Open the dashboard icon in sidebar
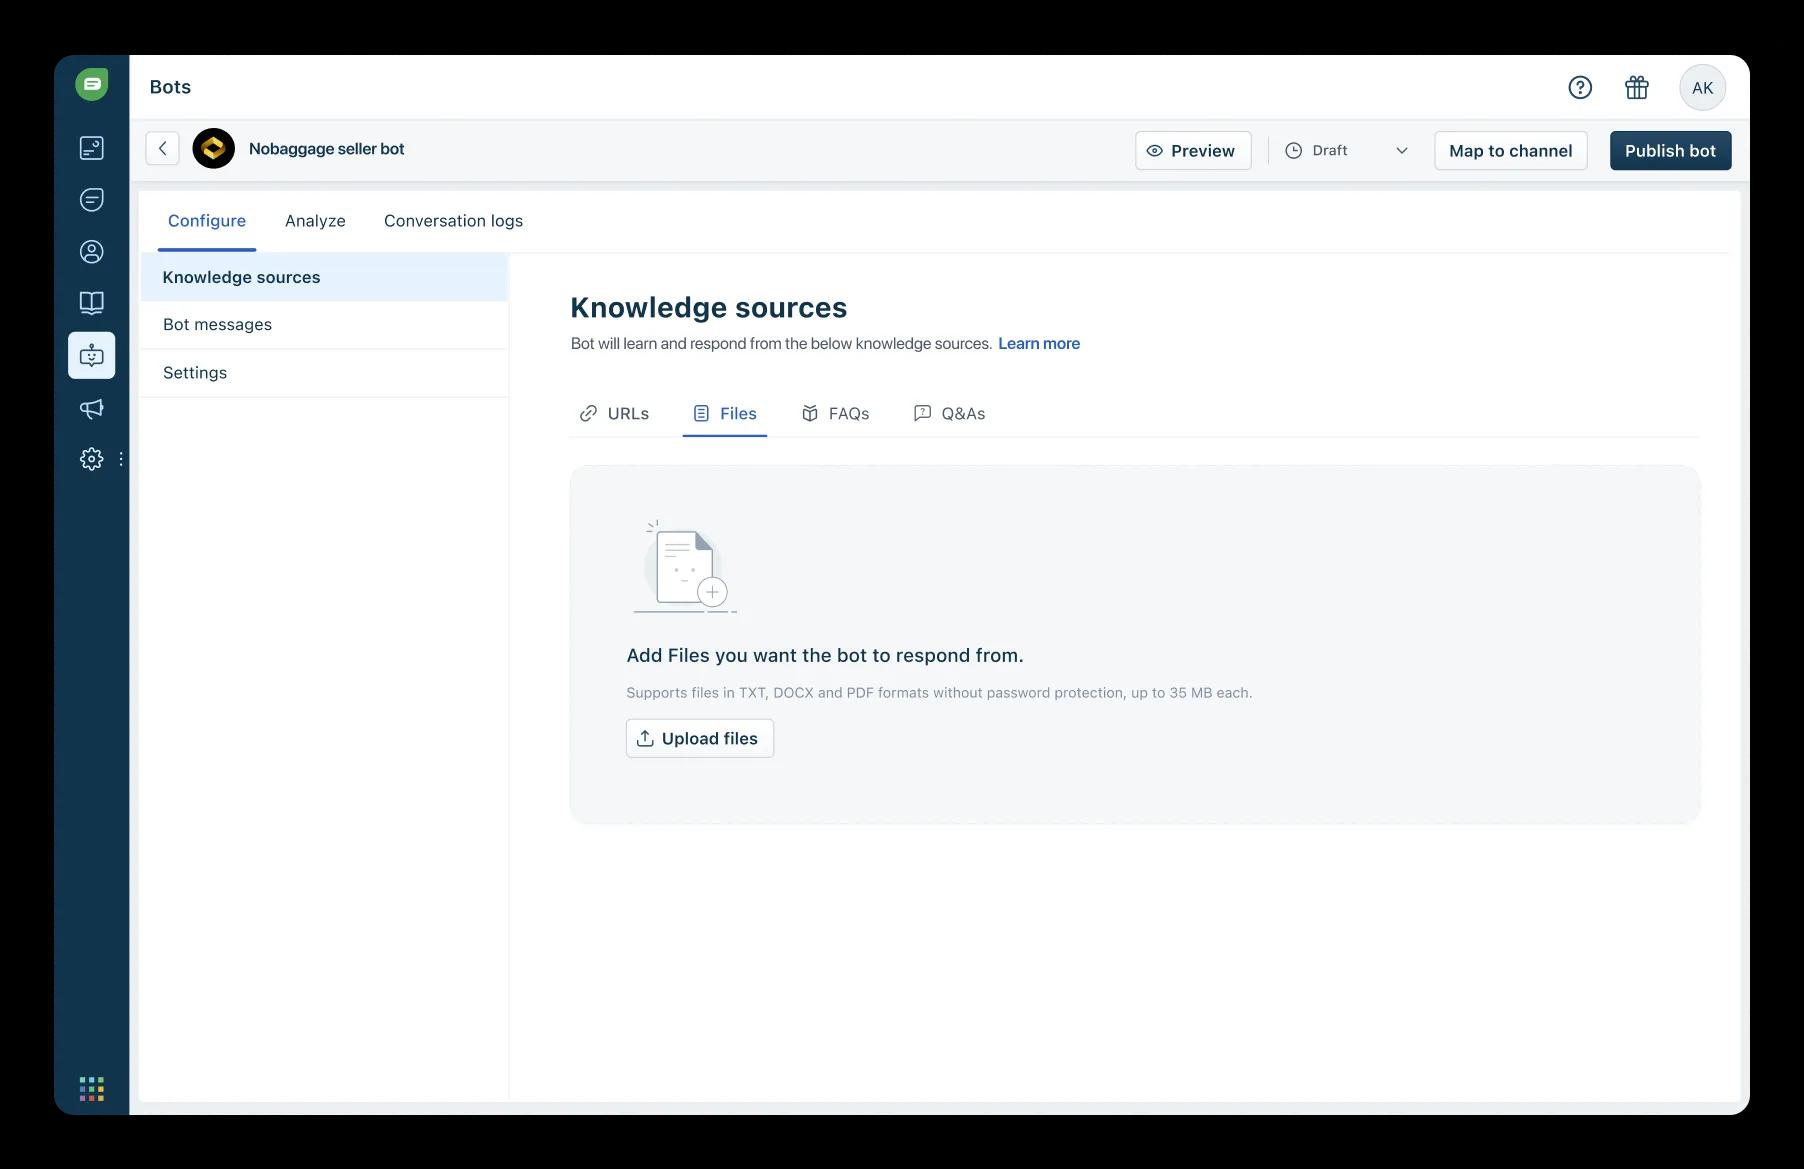Viewport: 1804px width, 1169px height. [92, 148]
